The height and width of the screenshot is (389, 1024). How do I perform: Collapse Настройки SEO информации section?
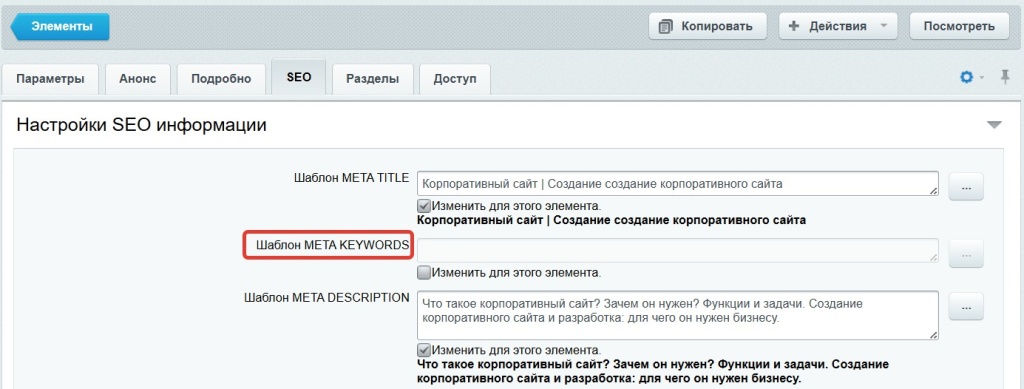(994, 125)
